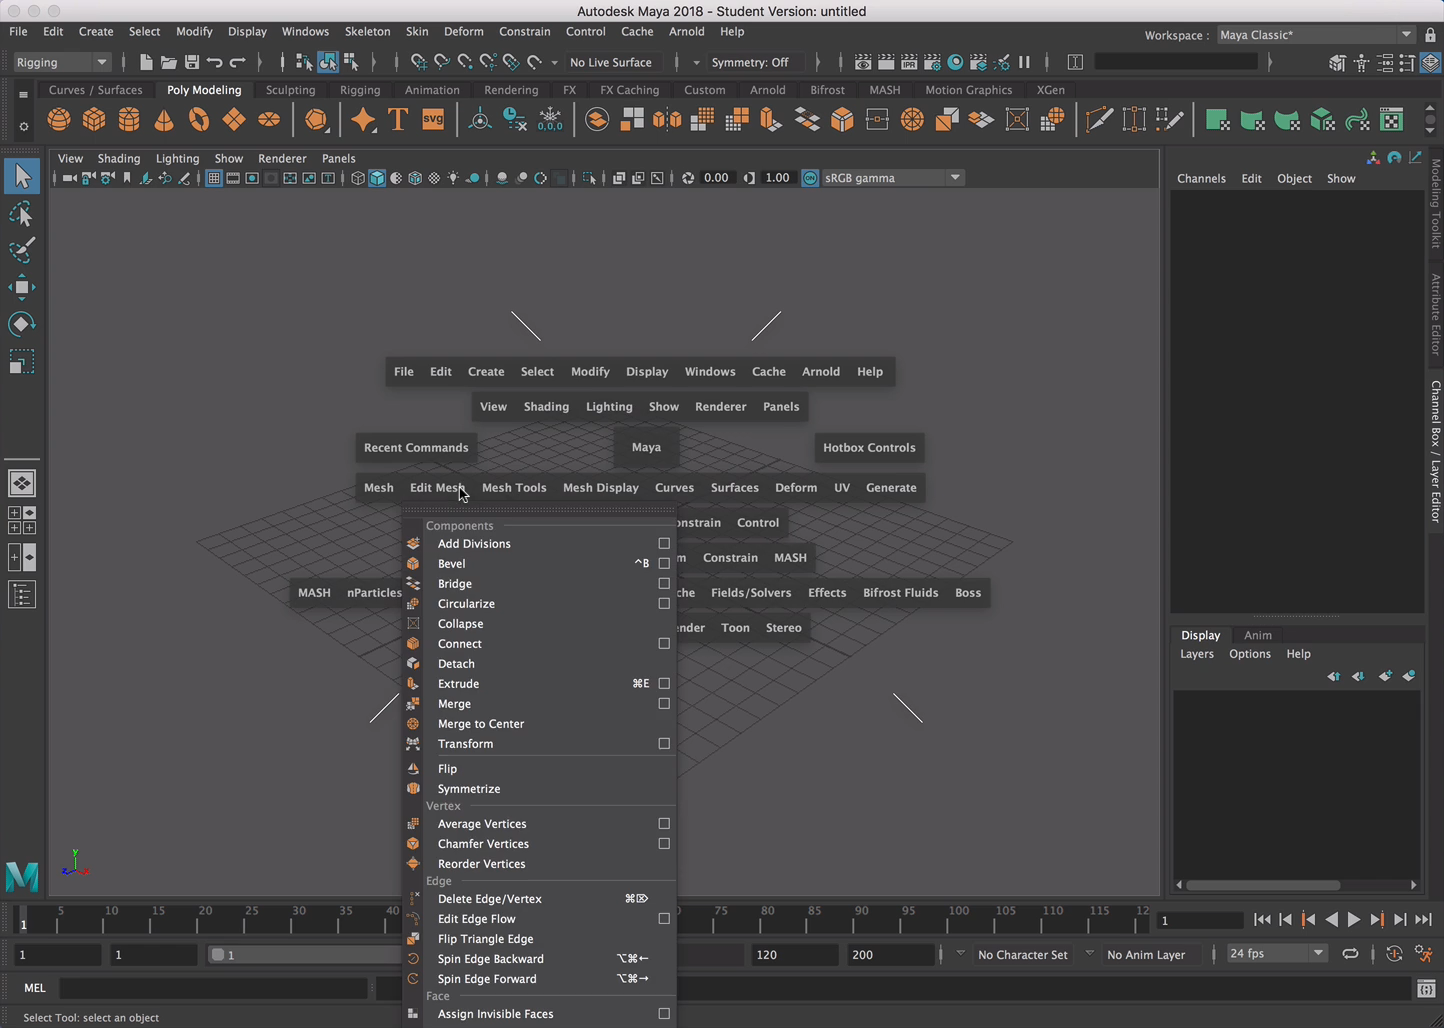Select the Rotate tool in toolbox

pos(21,324)
